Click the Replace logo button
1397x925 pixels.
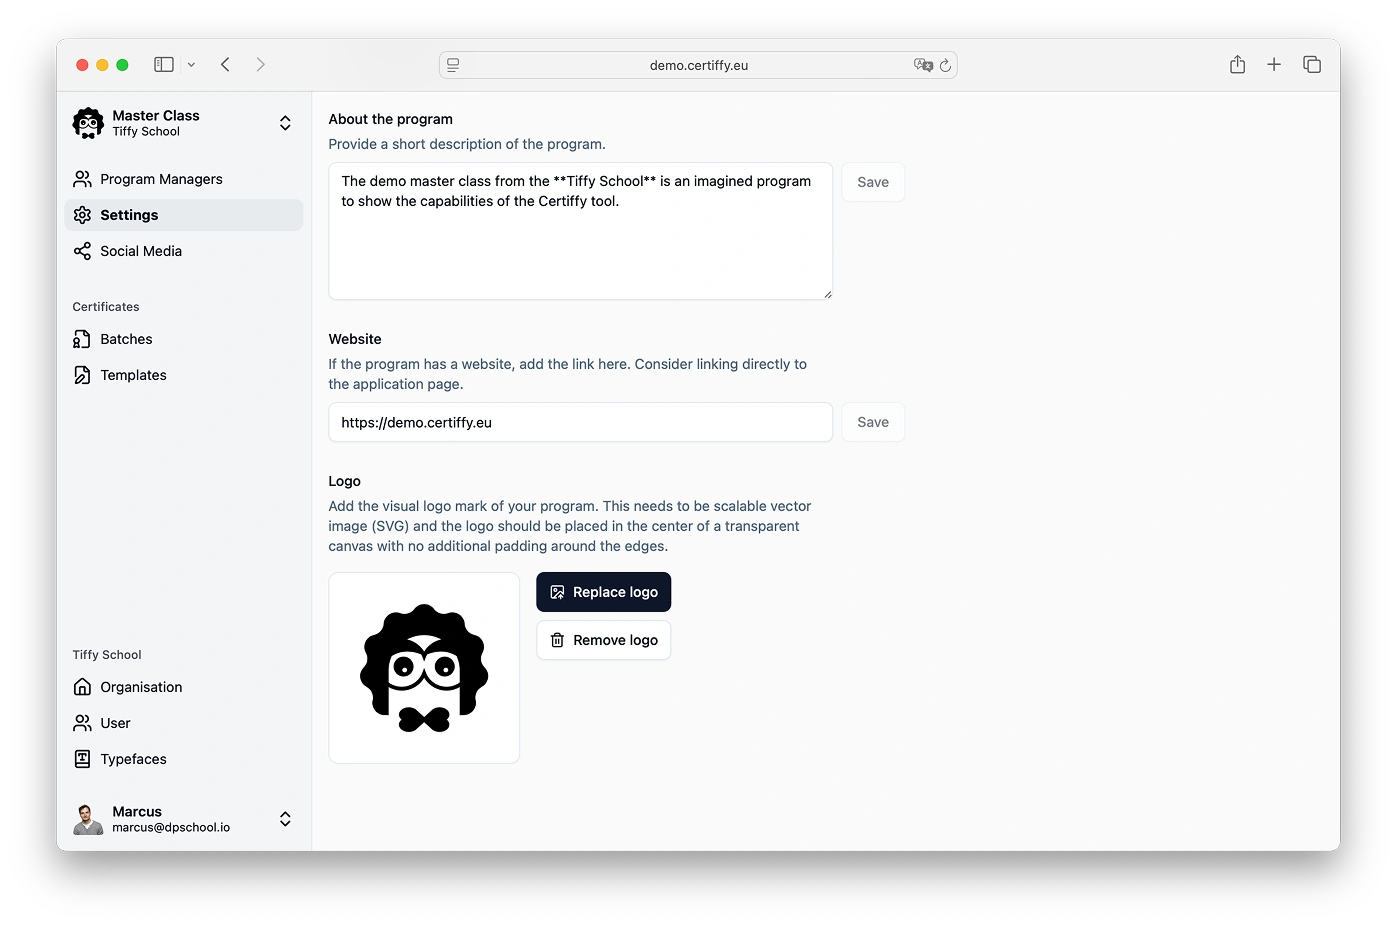point(603,591)
